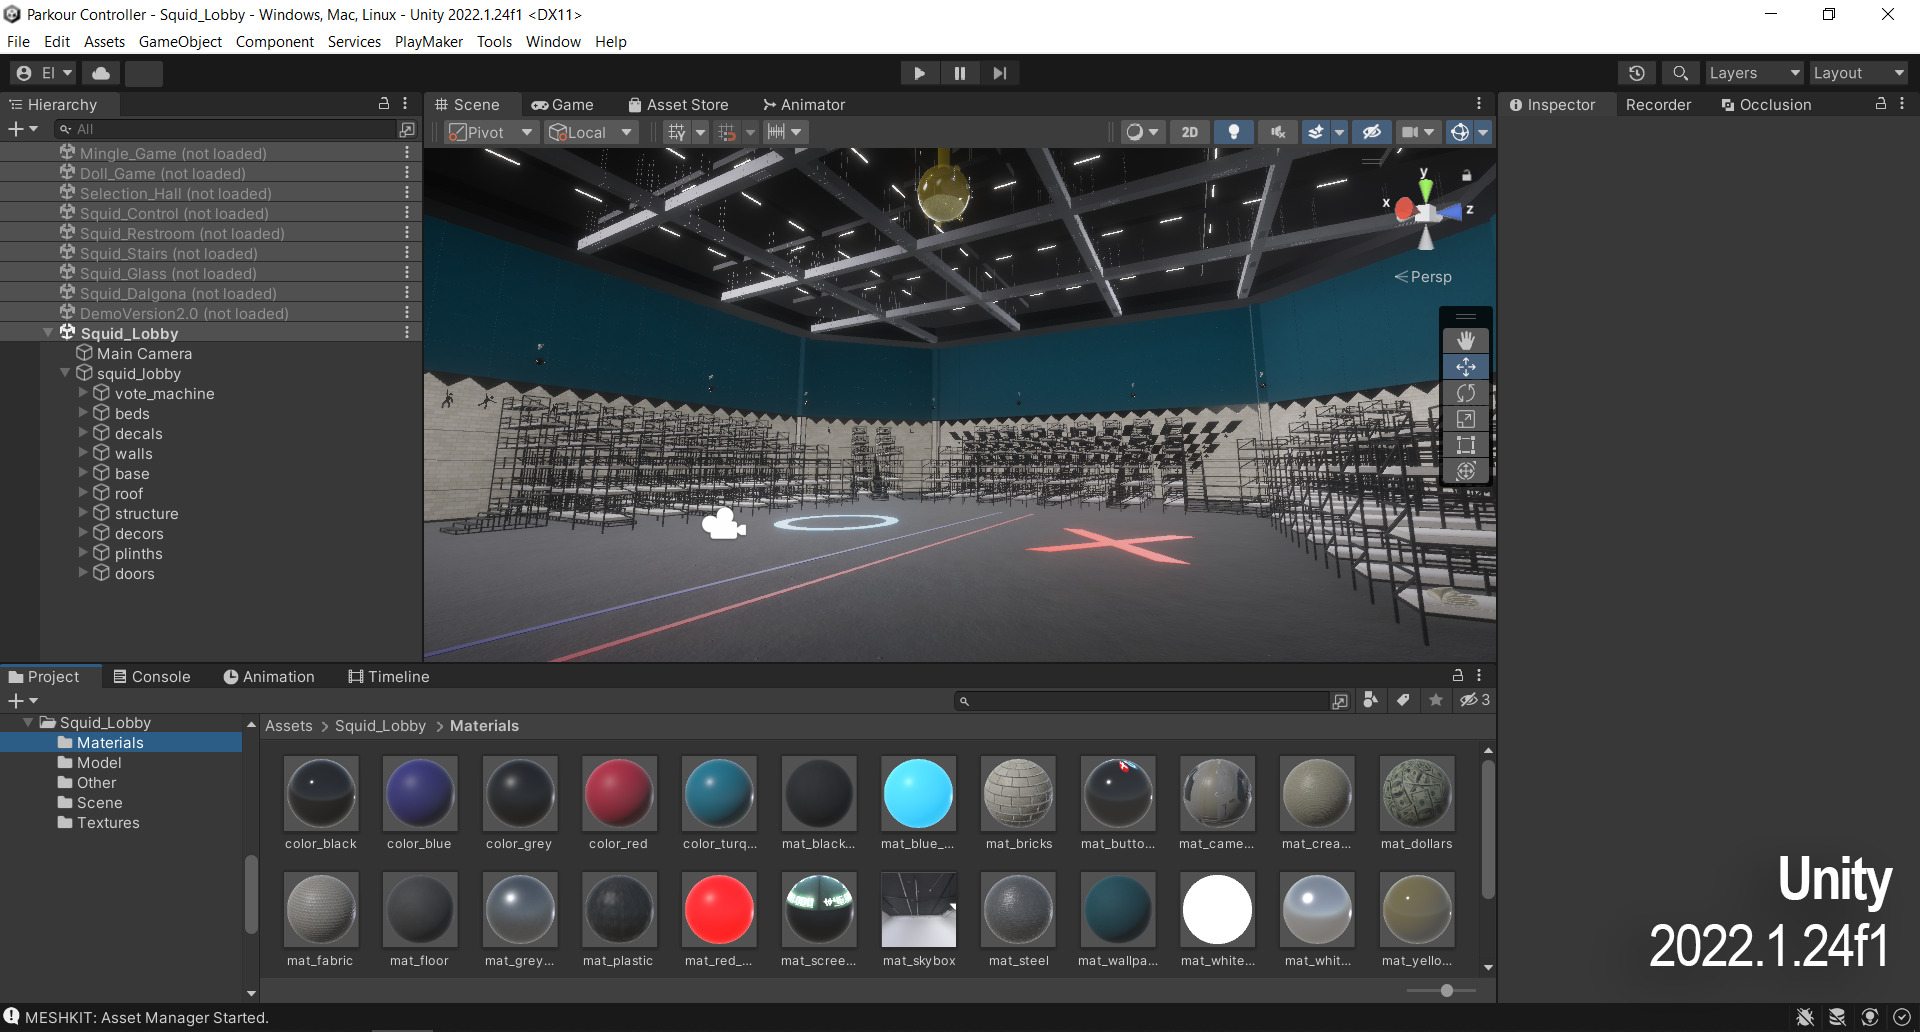The height and width of the screenshot is (1032, 1920).
Task: Toggle 2D view mode in Scene
Action: click(1189, 132)
